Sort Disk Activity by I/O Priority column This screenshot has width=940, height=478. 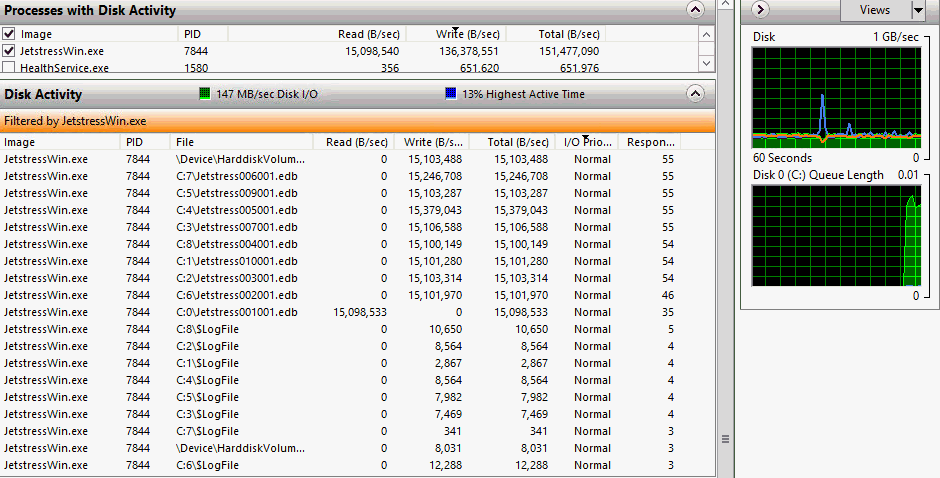[587, 142]
